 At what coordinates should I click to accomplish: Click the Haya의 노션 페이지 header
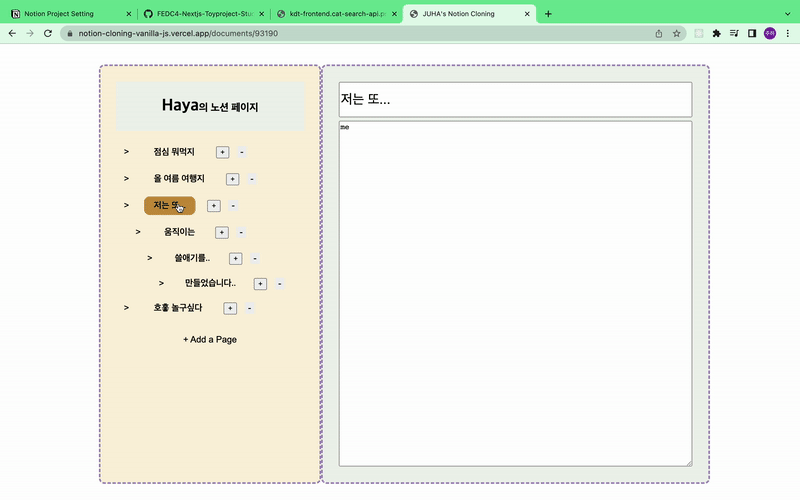pyautogui.click(x=210, y=106)
